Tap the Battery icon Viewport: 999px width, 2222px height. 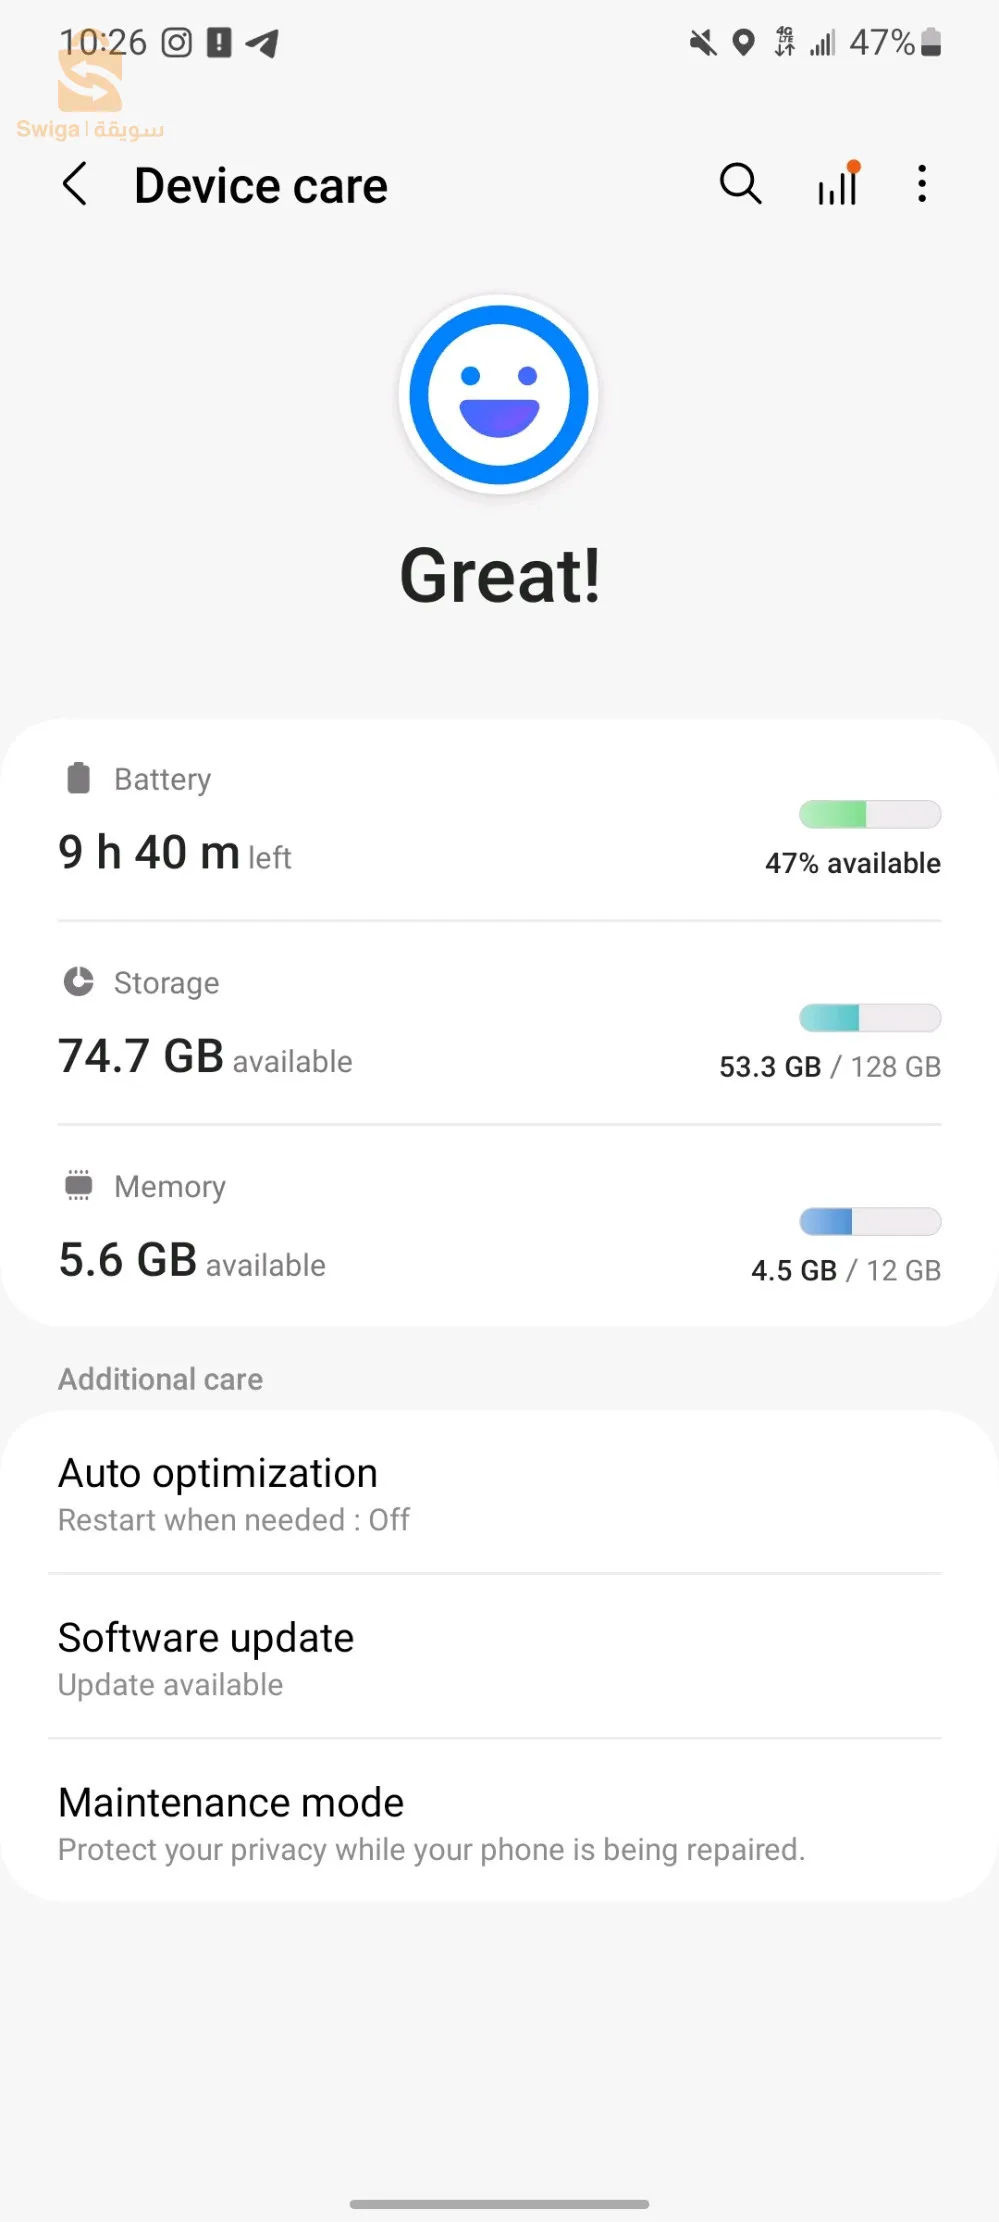click(78, 778)
